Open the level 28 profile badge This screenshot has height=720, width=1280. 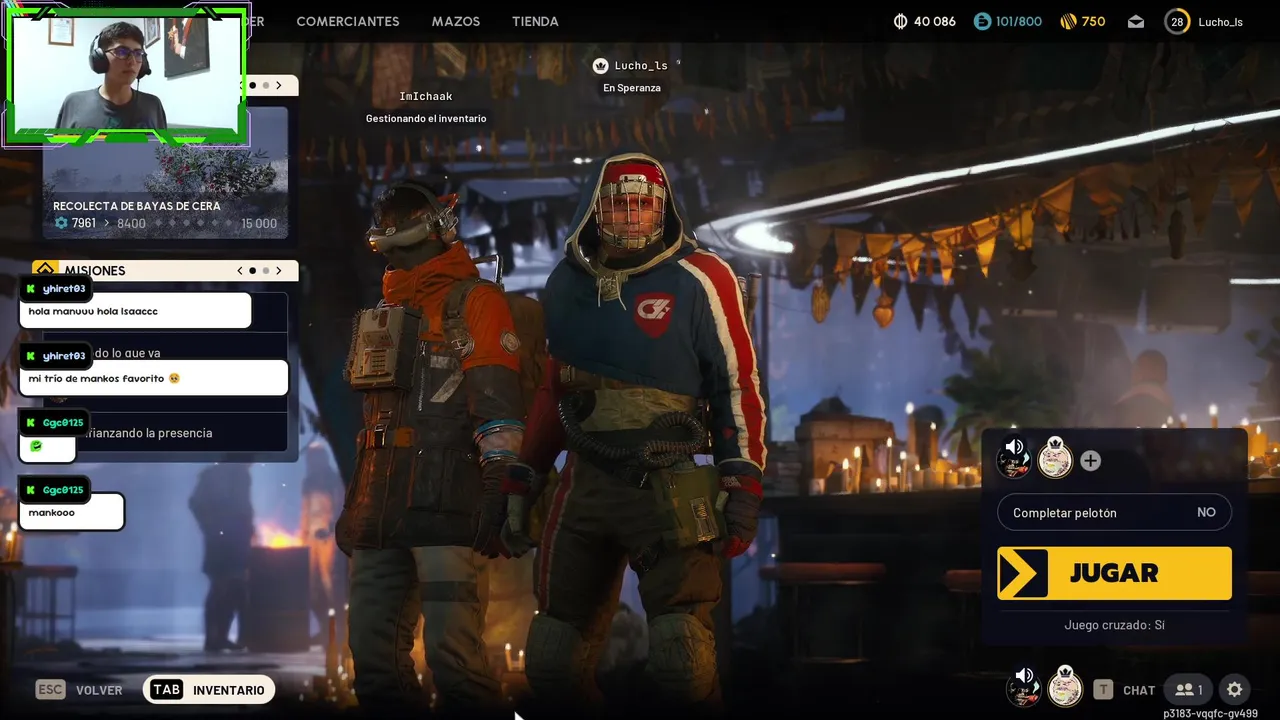pyautogui.click(x=1177, y=21)
